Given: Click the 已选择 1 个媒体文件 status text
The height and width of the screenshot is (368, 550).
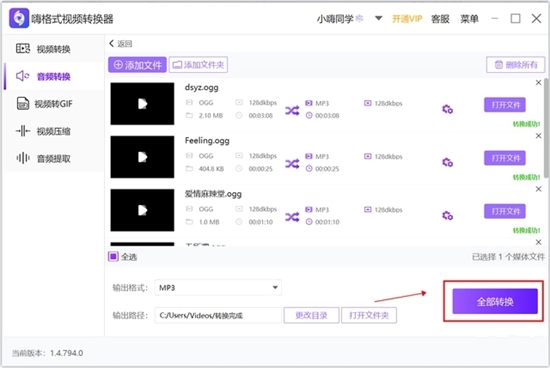Looking at the screenshot, I should [x=508, y=257].
